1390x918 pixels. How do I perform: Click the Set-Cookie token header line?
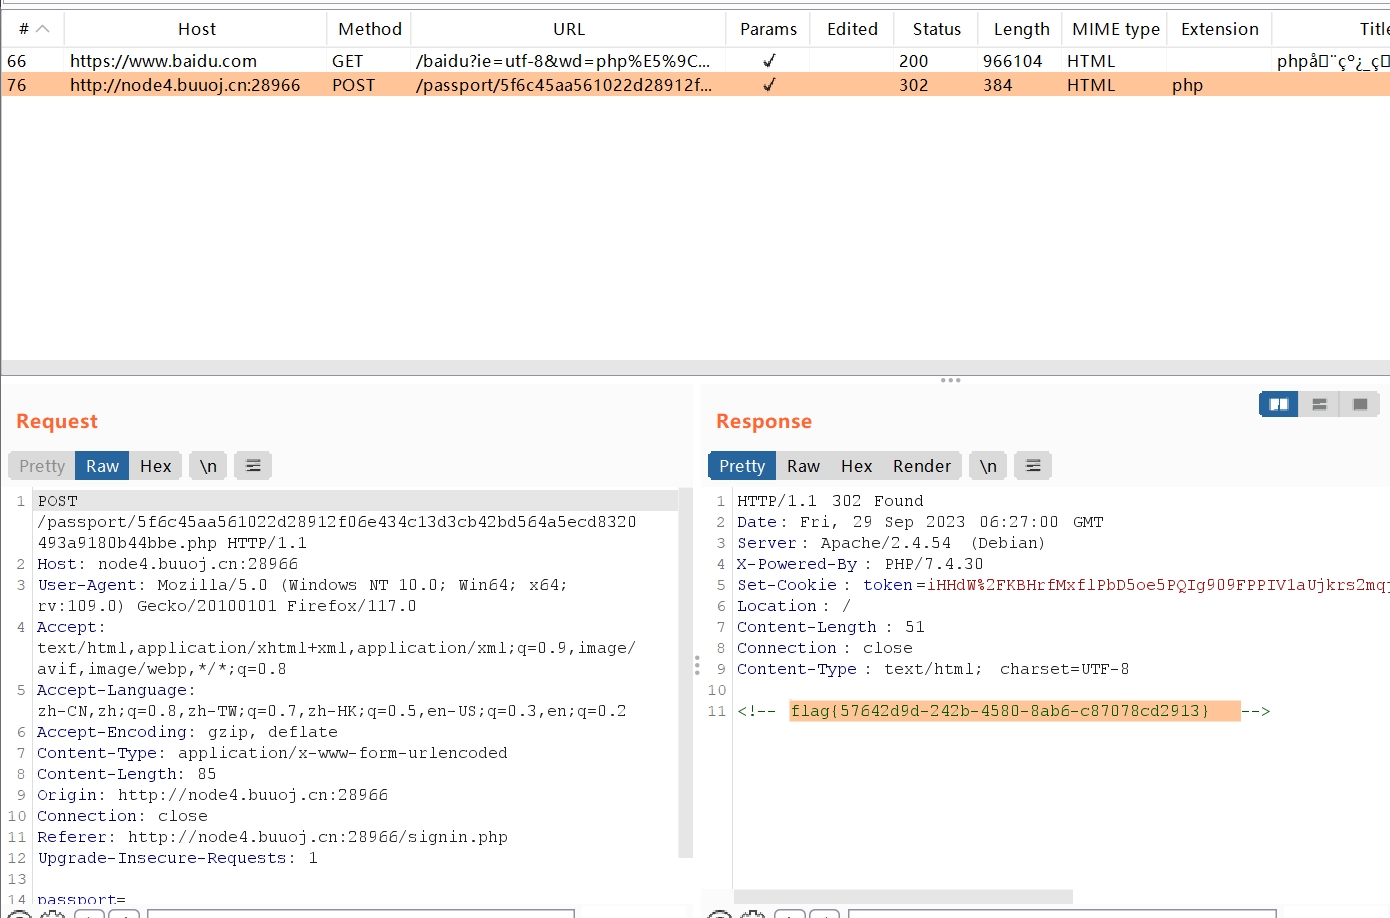coord(1063,585)
